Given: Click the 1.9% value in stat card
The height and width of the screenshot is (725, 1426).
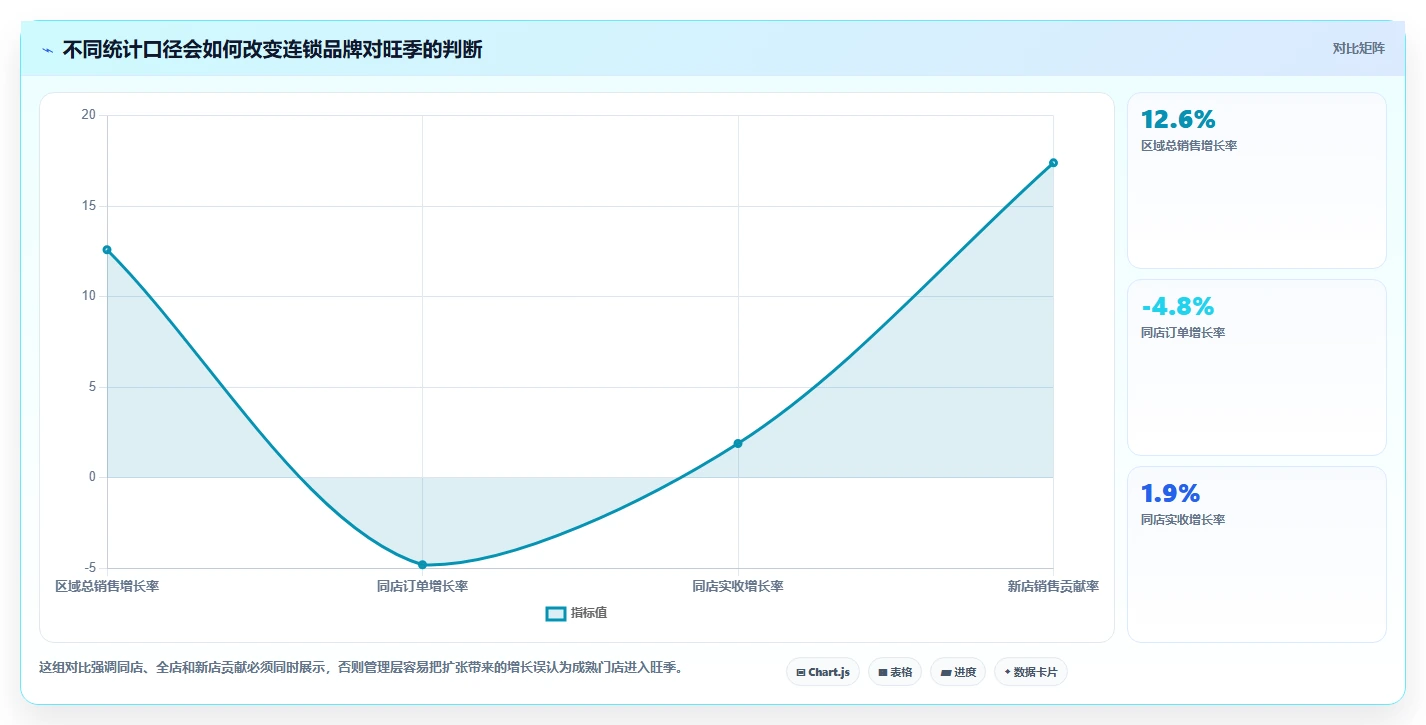Looking at the screenshot, I should [1170, 494].
